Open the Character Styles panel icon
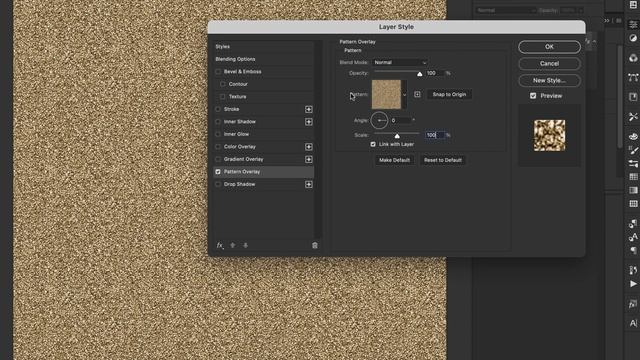 (x=633, y=237)
